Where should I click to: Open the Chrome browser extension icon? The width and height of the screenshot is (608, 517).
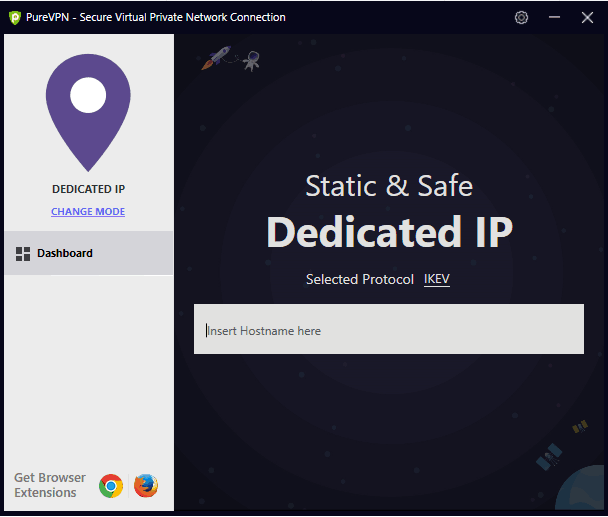[111, 486]
